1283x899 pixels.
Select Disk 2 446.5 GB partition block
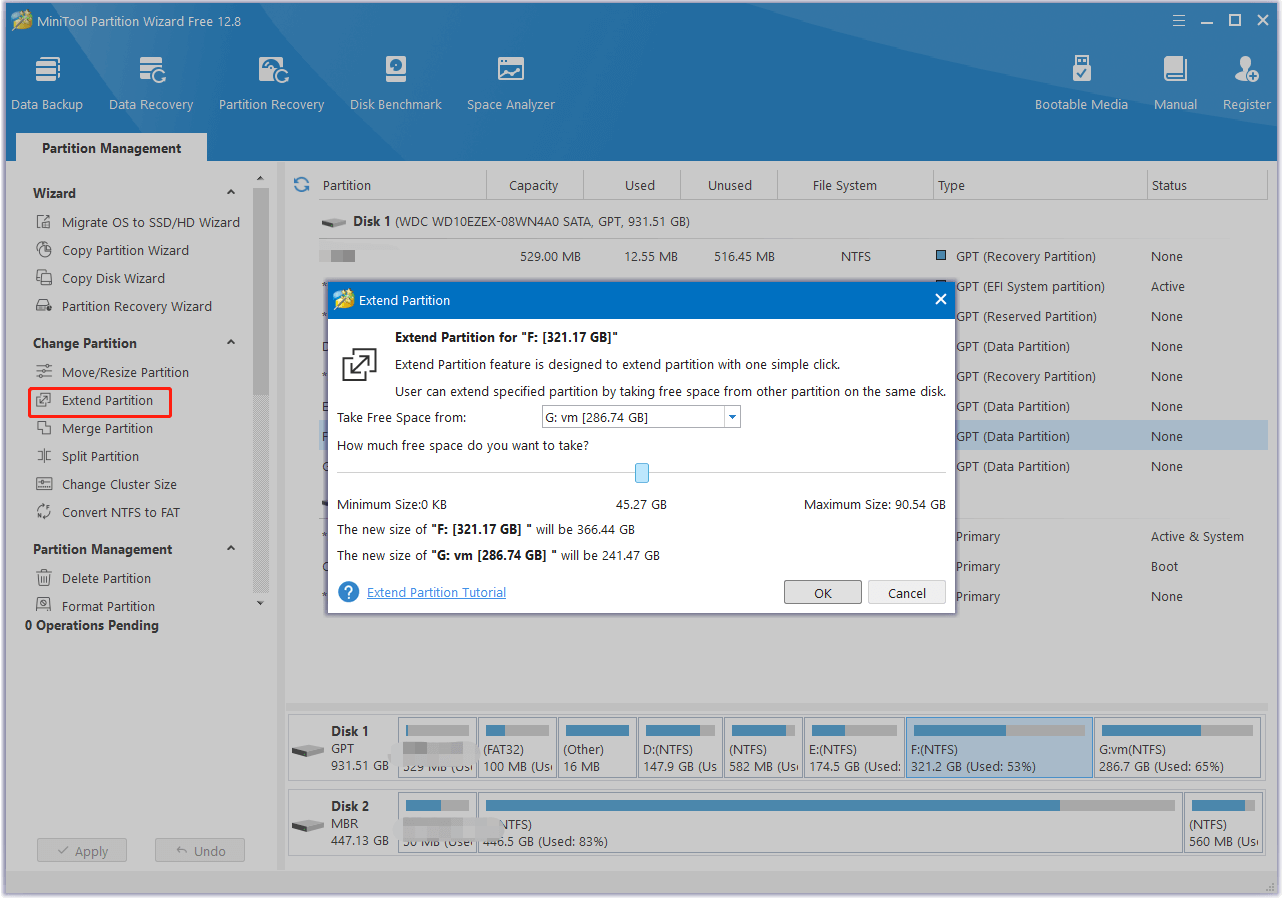[830, 823]
